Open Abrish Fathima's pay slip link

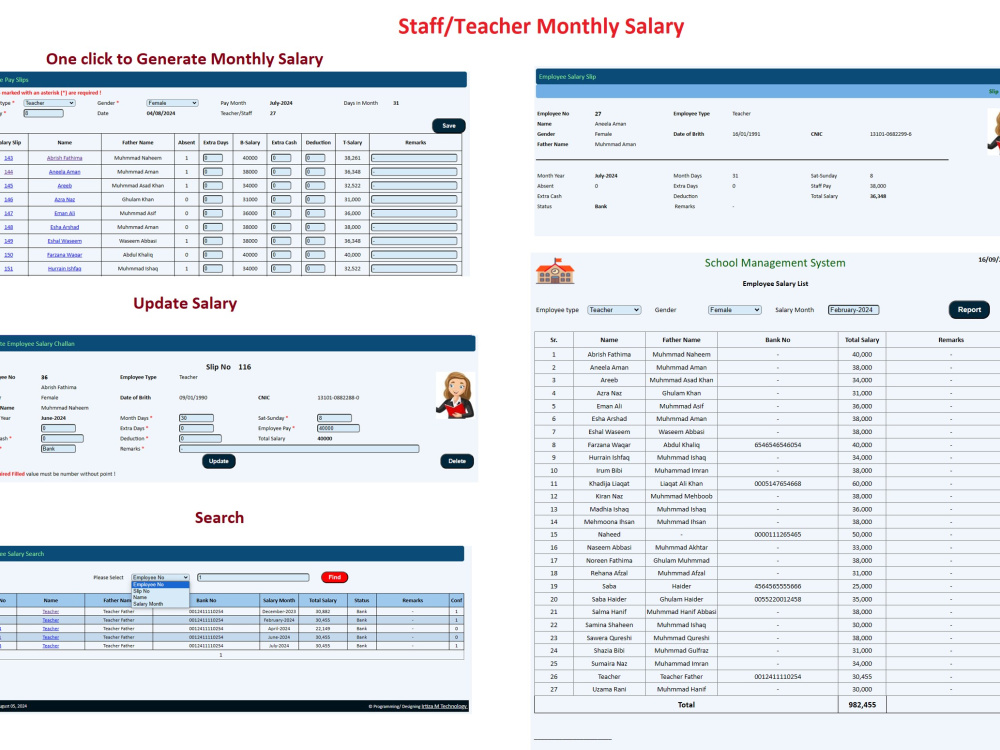66,157
